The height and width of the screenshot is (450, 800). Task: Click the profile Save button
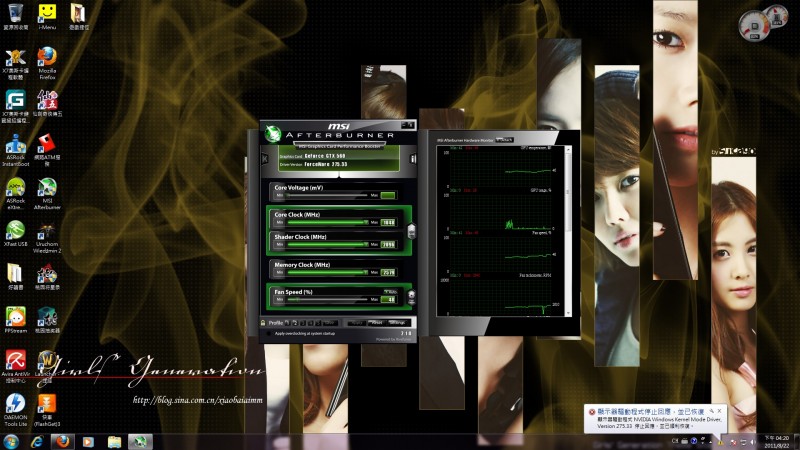tap(330, 323)
